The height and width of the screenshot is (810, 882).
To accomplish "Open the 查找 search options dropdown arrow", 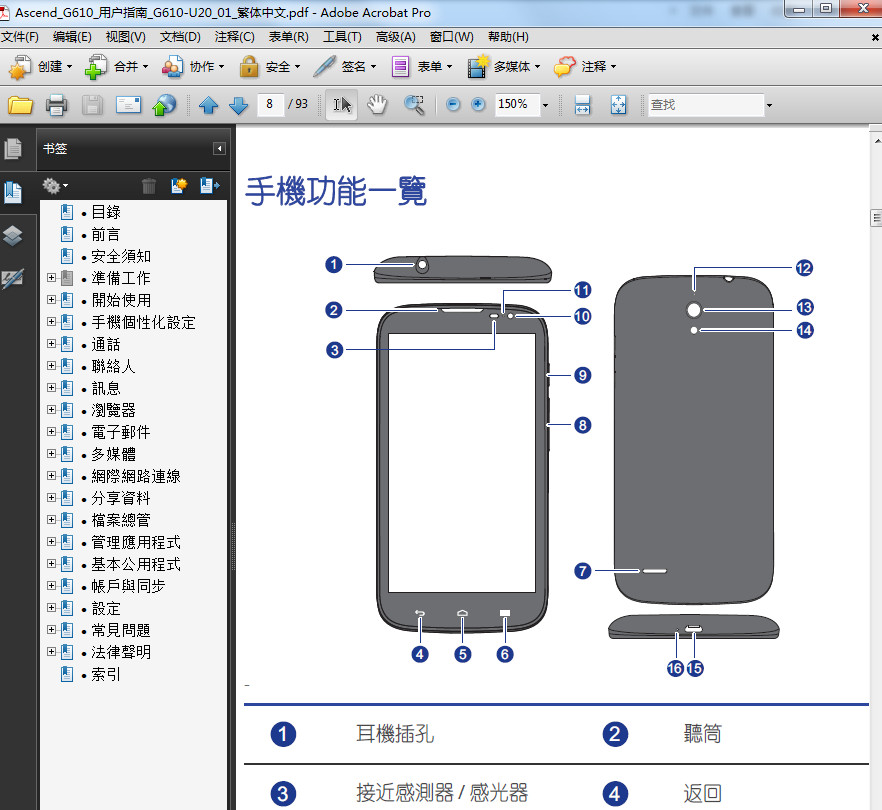I will [769, 105].
